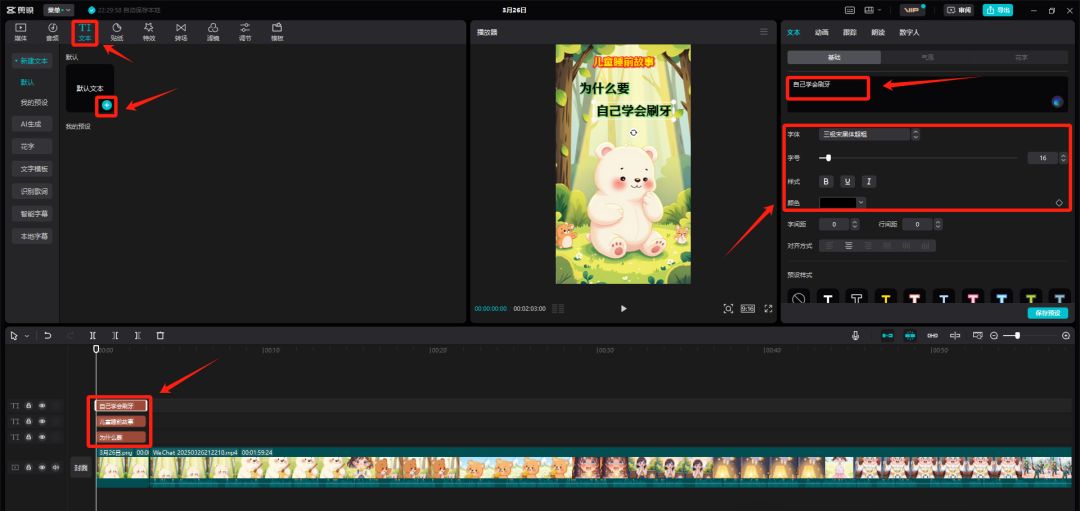
Task: Toggle bold style for the text
Action: [826, 181]
